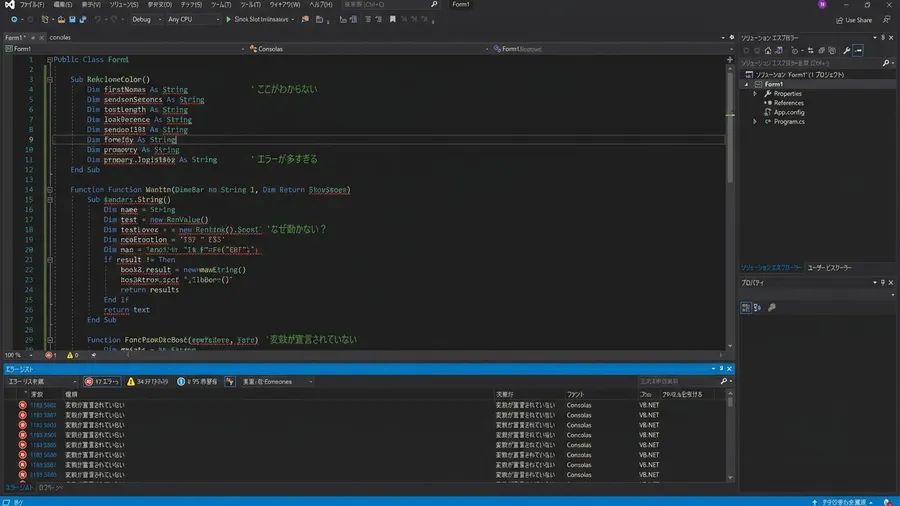Select the solution root node in Solution Explorer
The image size is (900, 506).
click(799, 75)
